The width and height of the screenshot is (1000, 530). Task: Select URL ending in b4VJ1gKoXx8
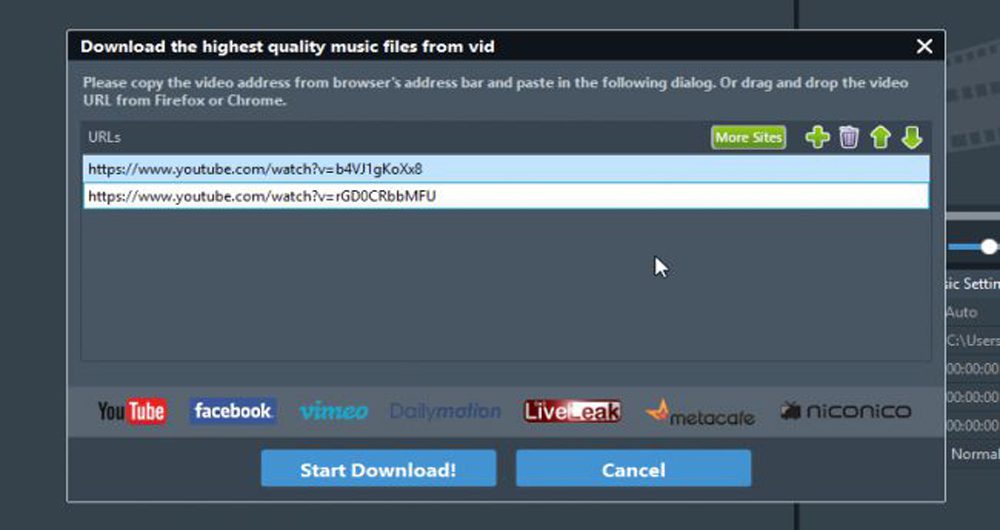click(x=506, y=169)
